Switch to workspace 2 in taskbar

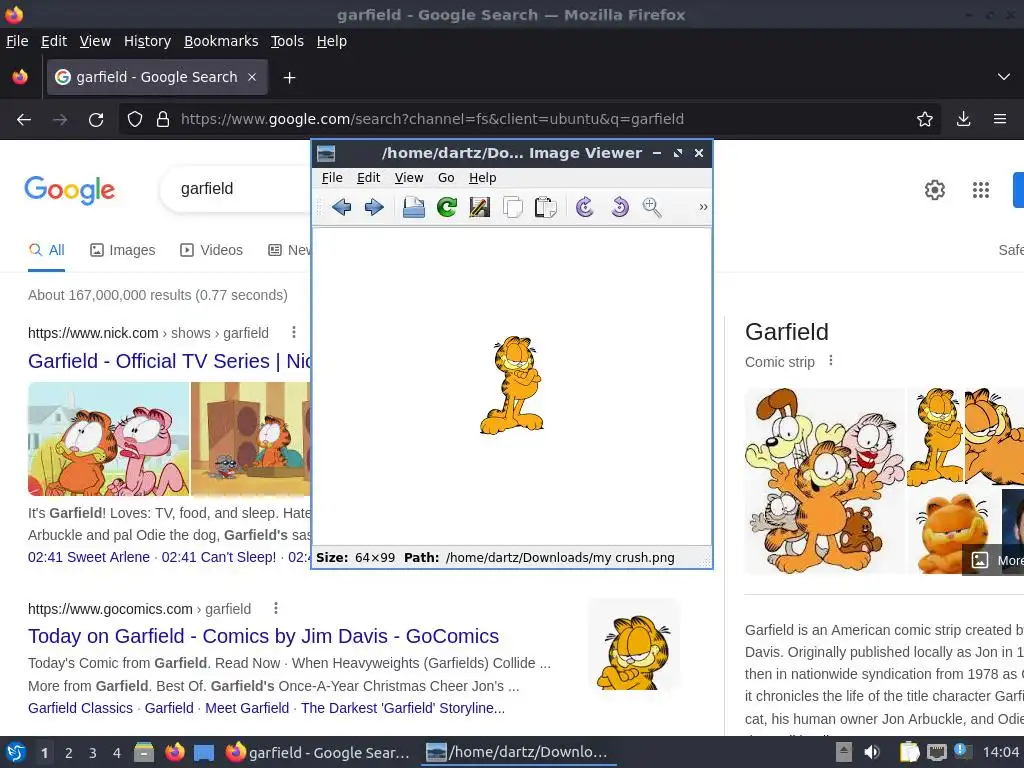(x=69, y=753)
